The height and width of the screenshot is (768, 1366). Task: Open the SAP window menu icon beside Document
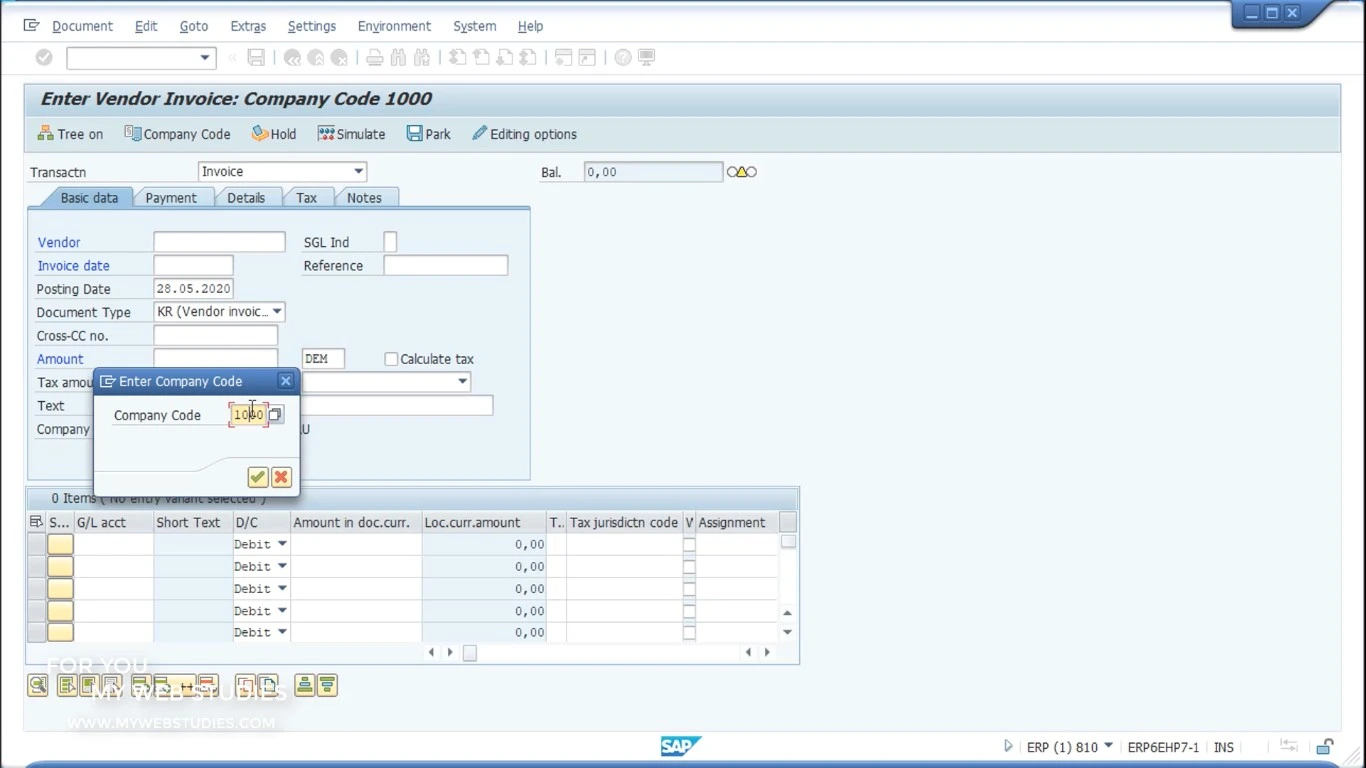click(31, 26)
